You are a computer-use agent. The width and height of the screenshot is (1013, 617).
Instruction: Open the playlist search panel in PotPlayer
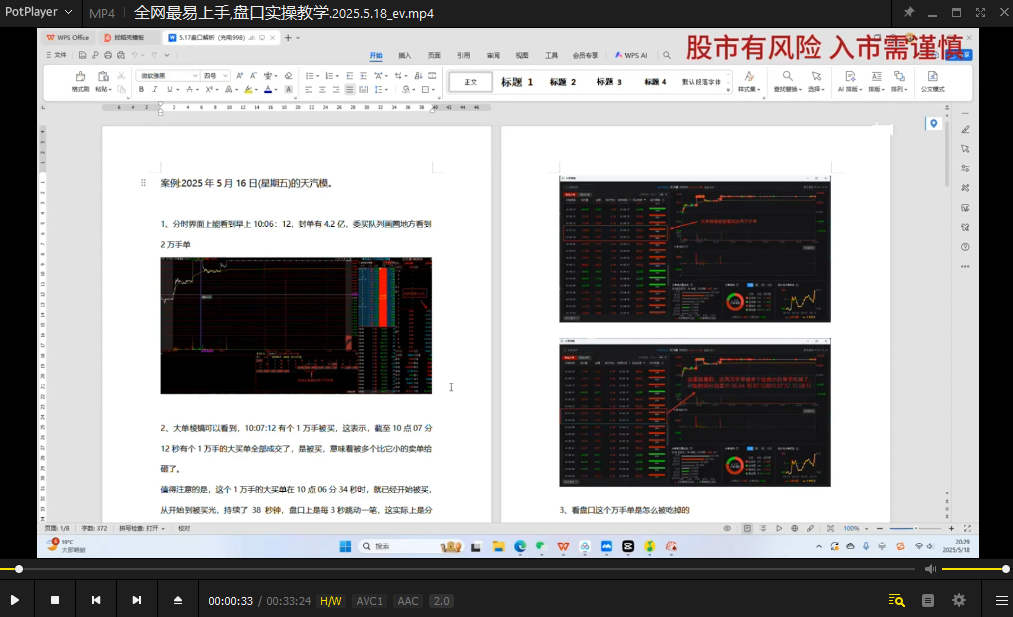[896, 600]
